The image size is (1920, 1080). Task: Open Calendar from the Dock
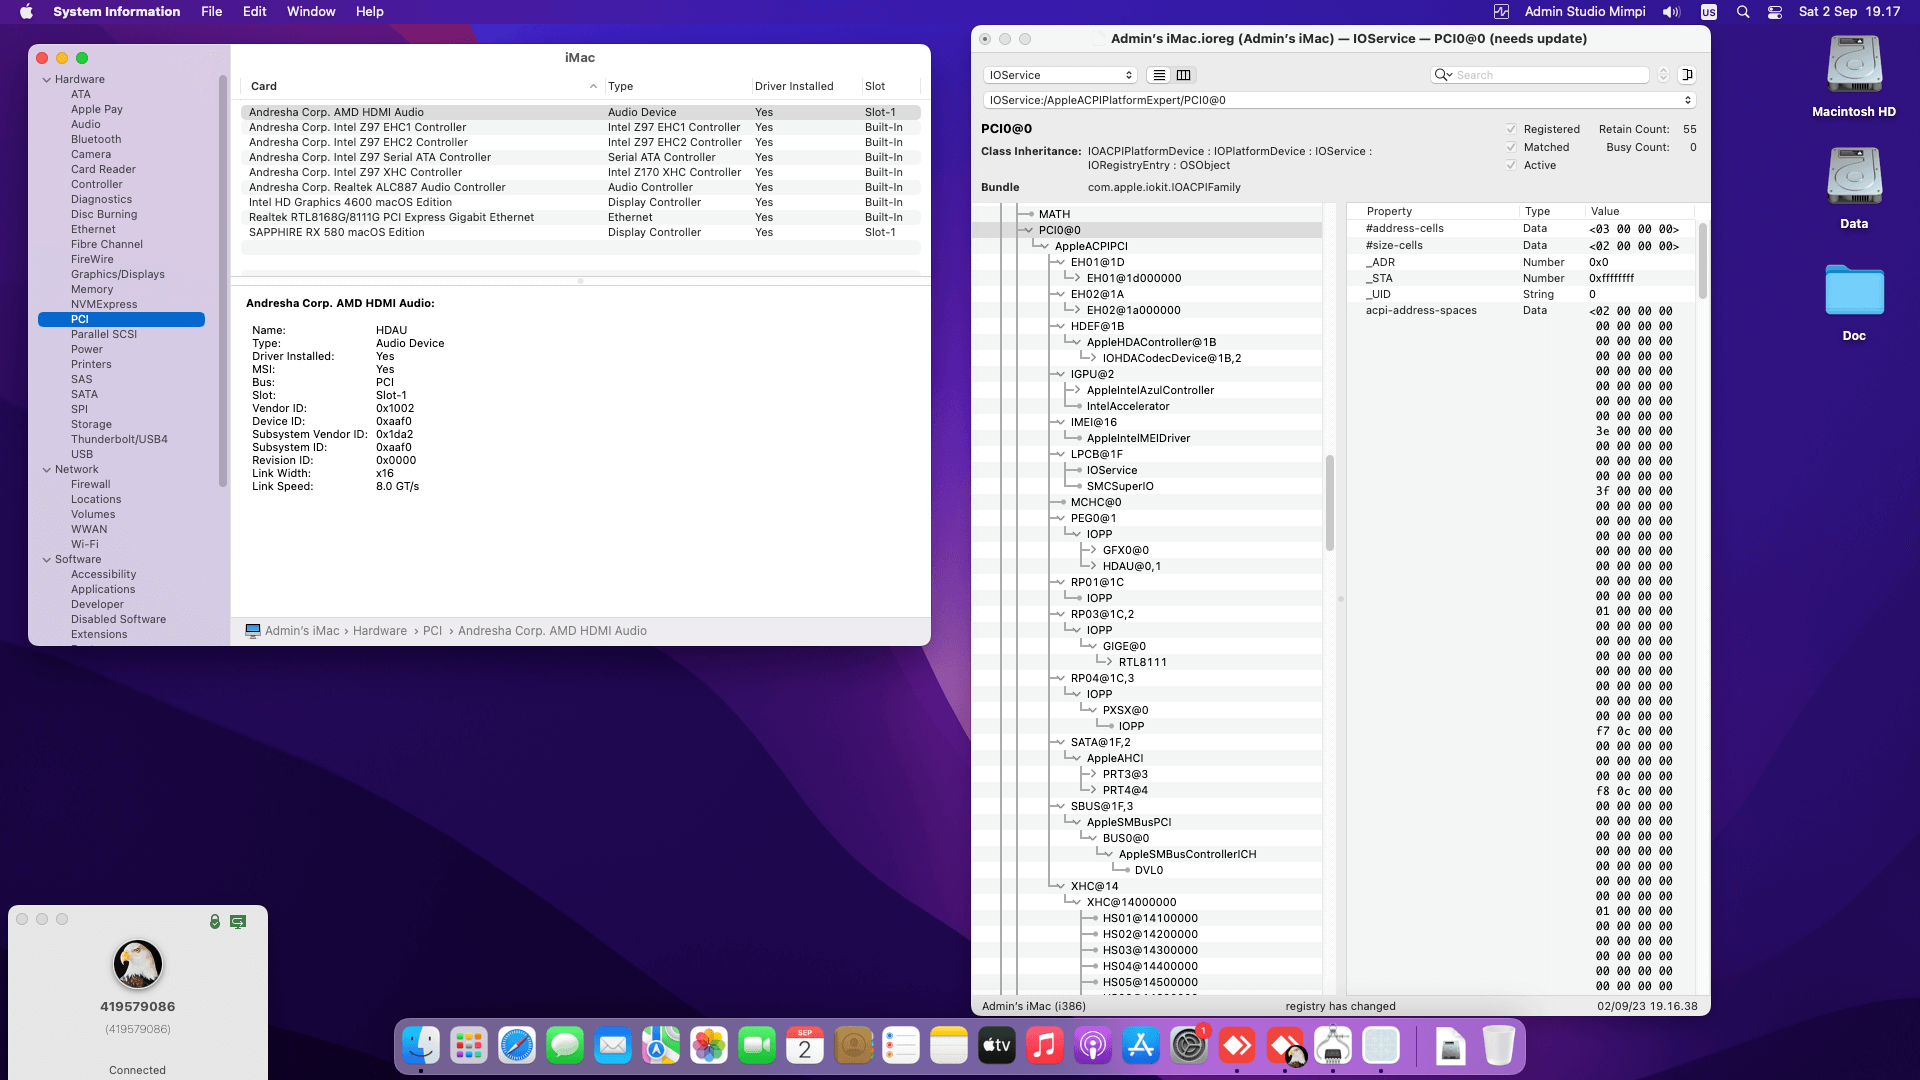point(805,1046)
